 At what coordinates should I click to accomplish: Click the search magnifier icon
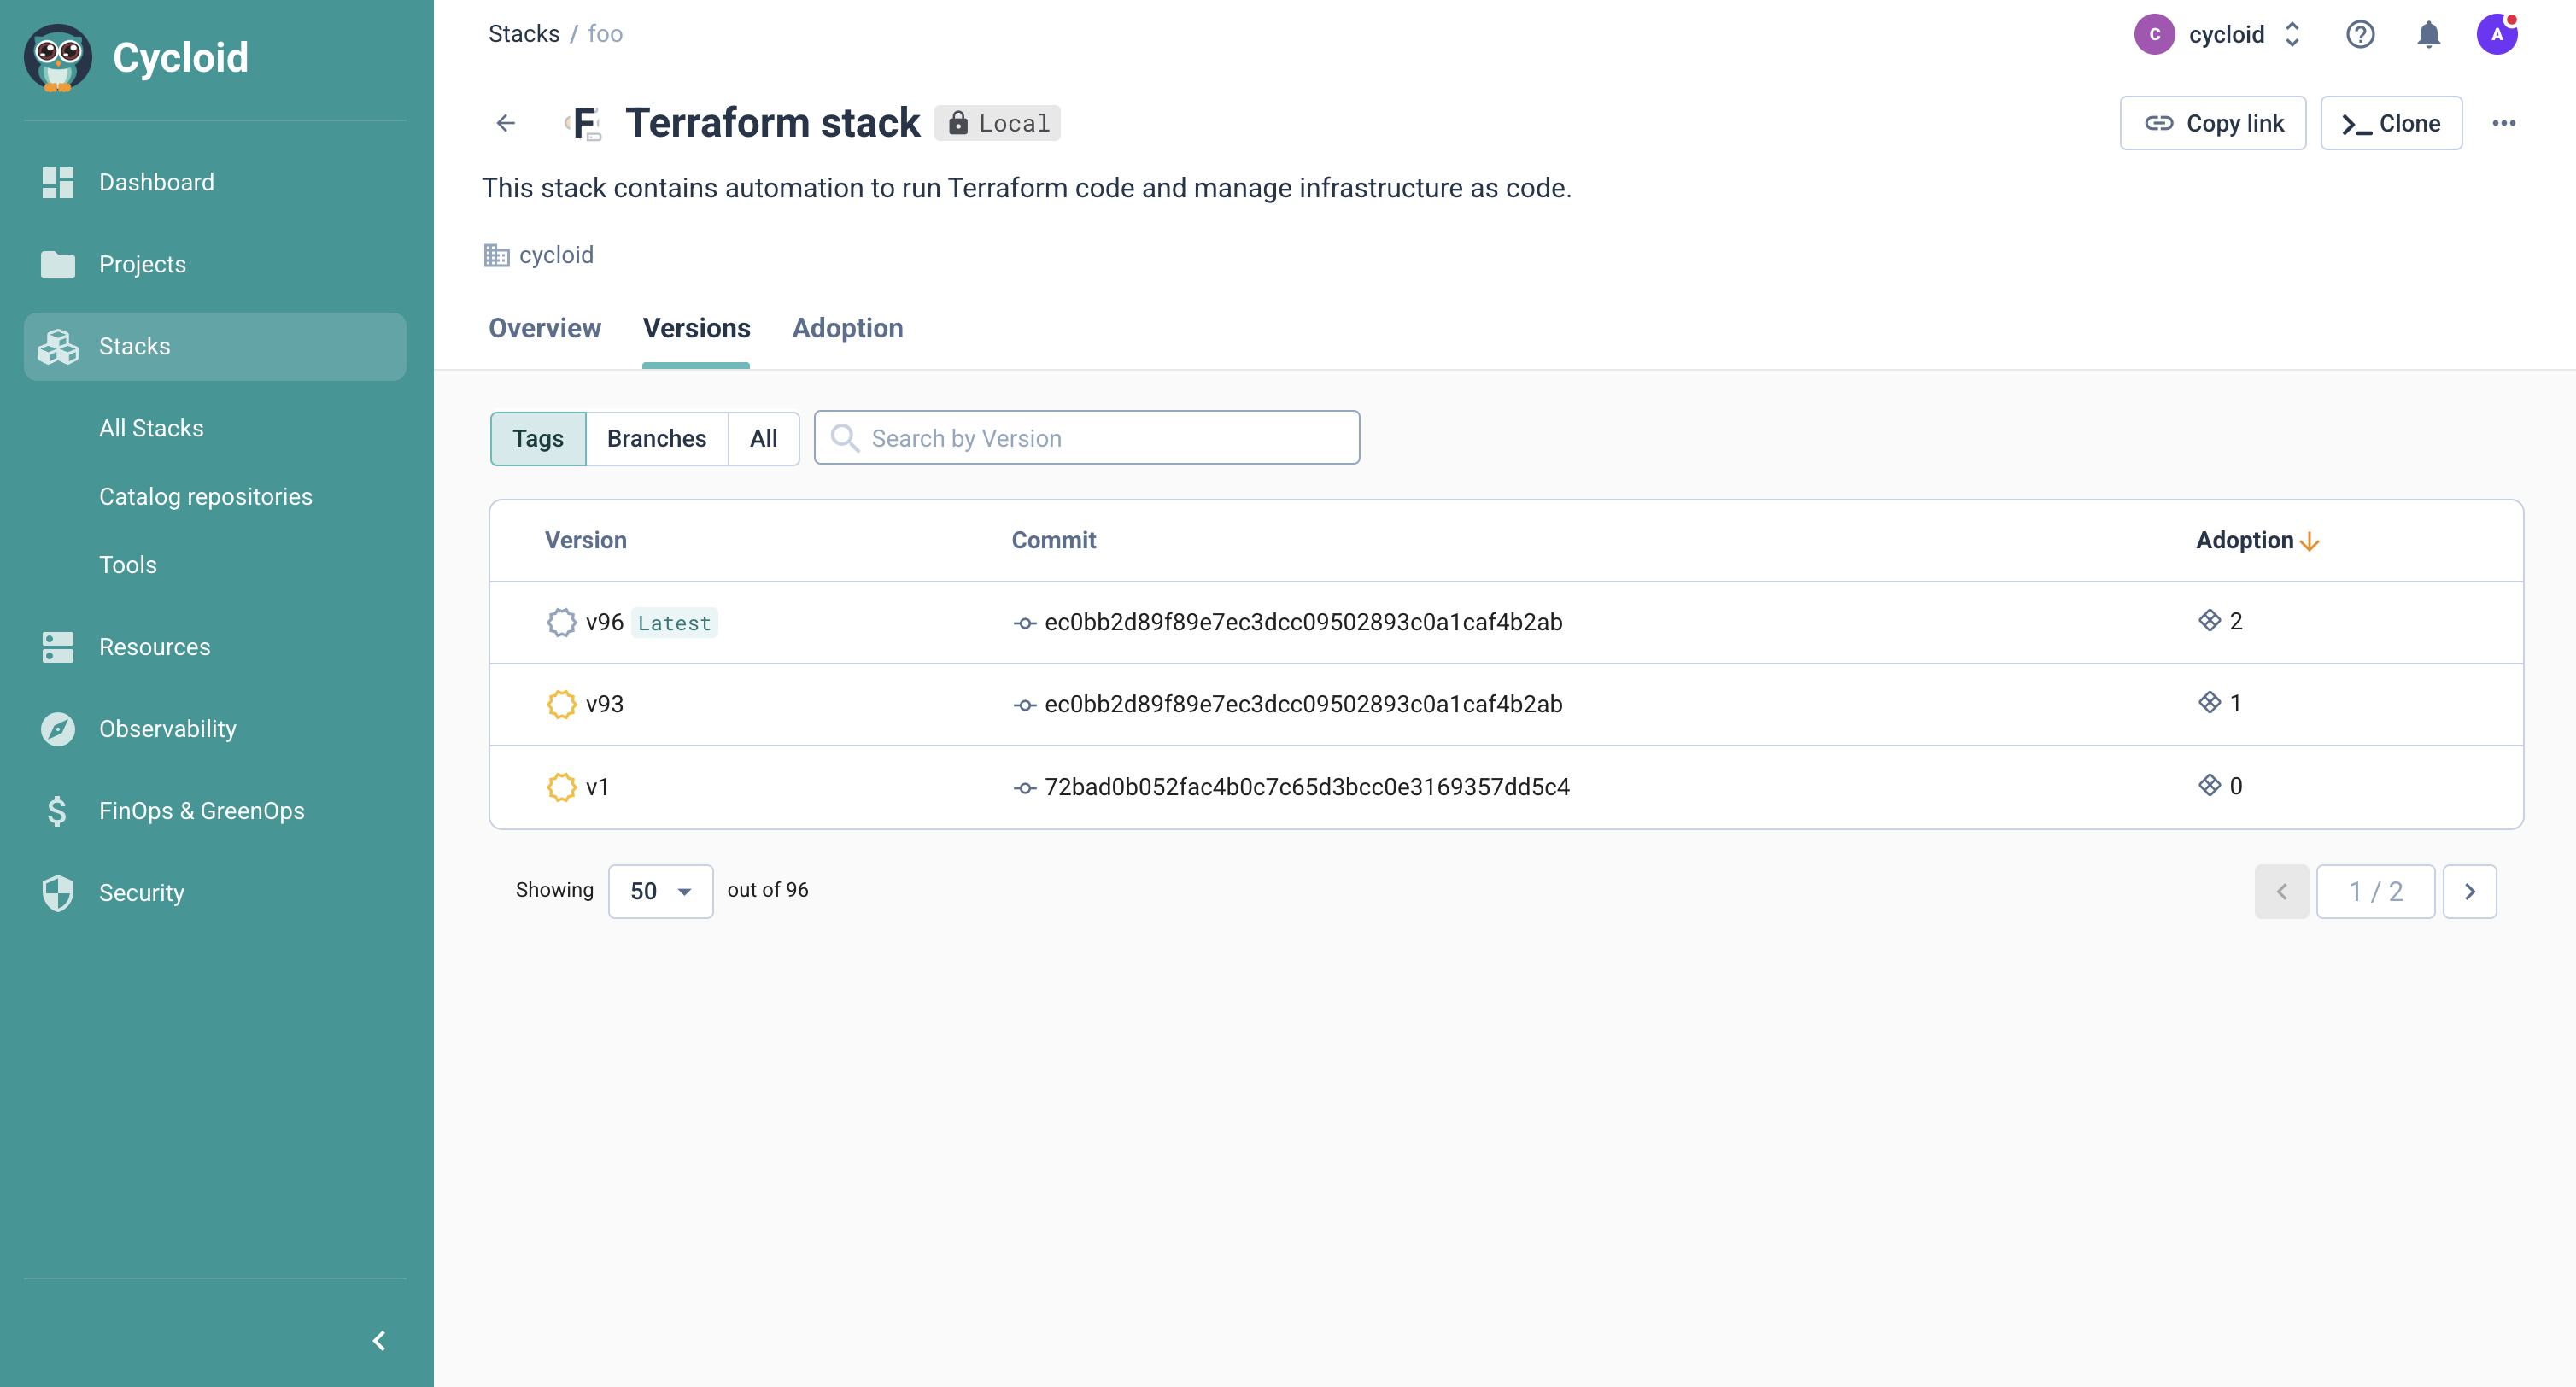pos(845,438)
